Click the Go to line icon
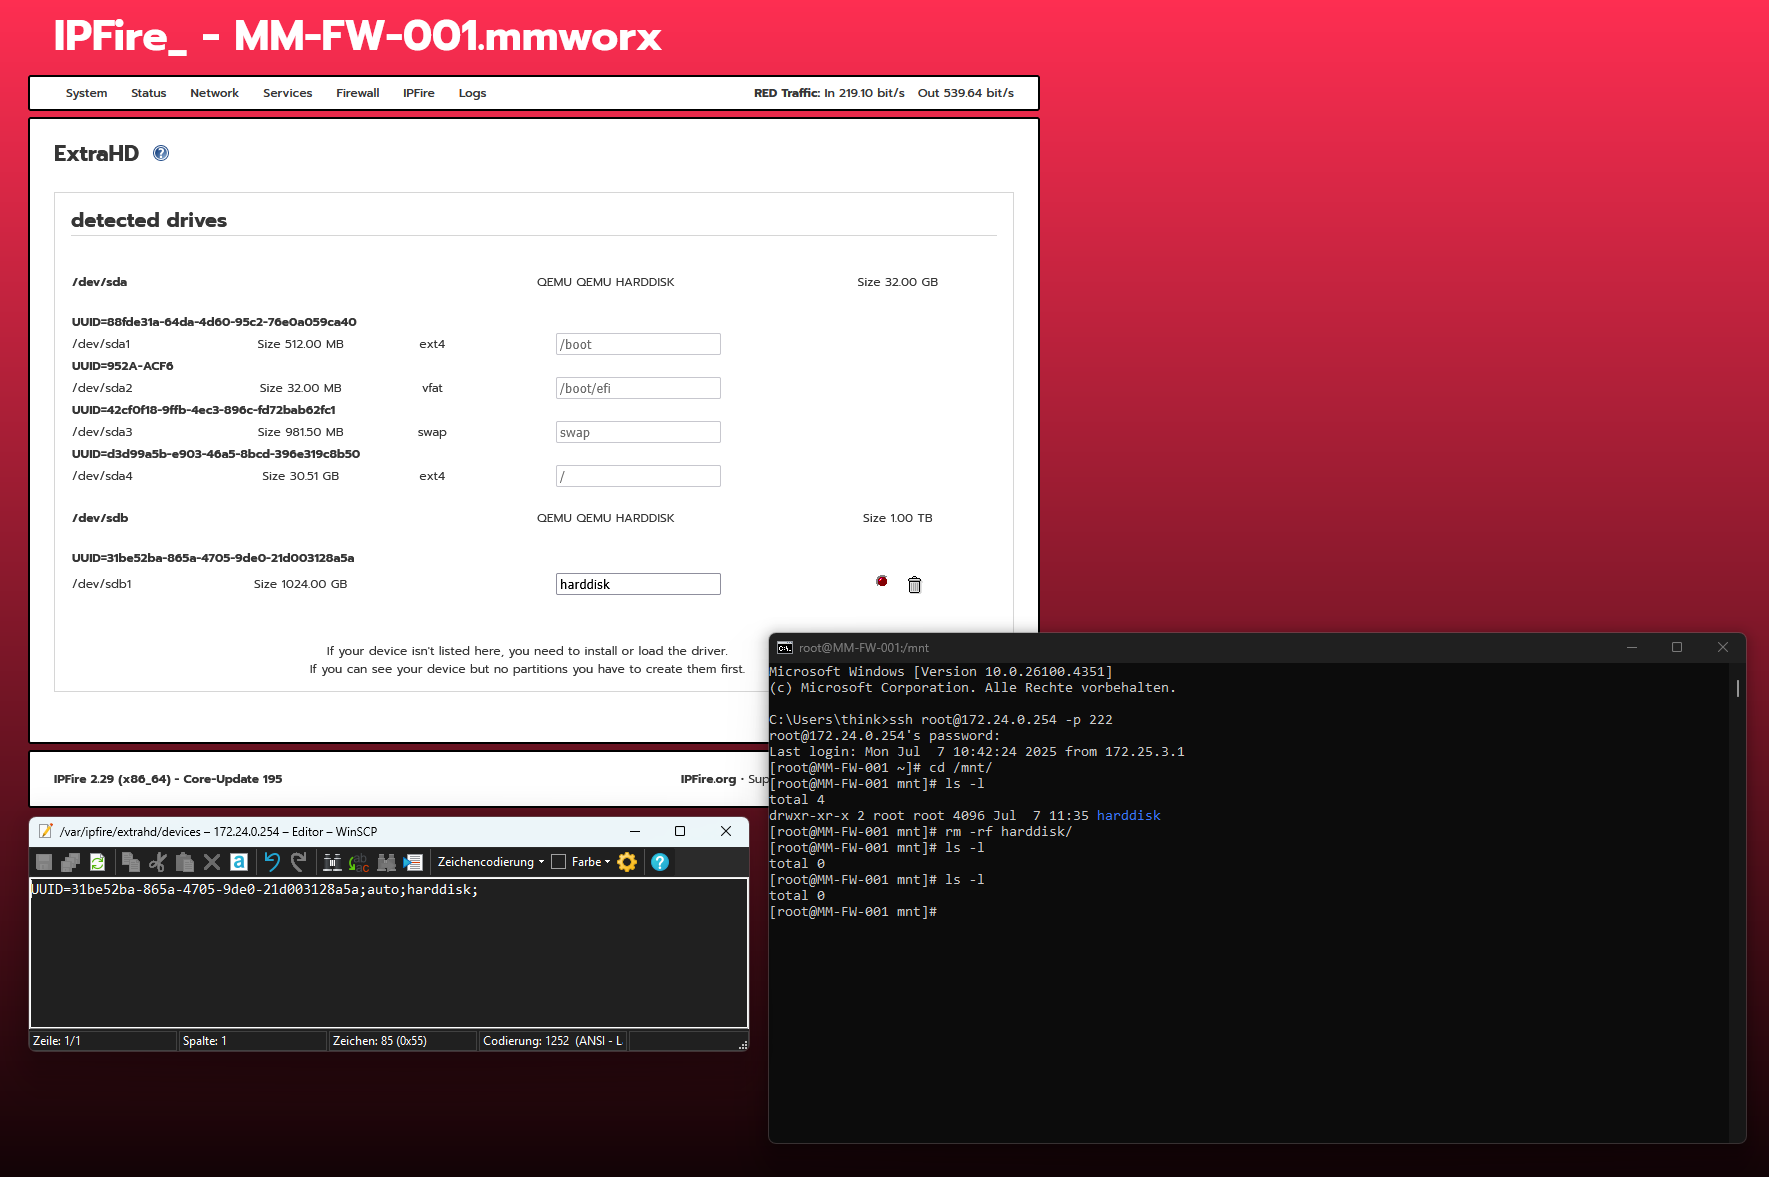 [414, 862]
